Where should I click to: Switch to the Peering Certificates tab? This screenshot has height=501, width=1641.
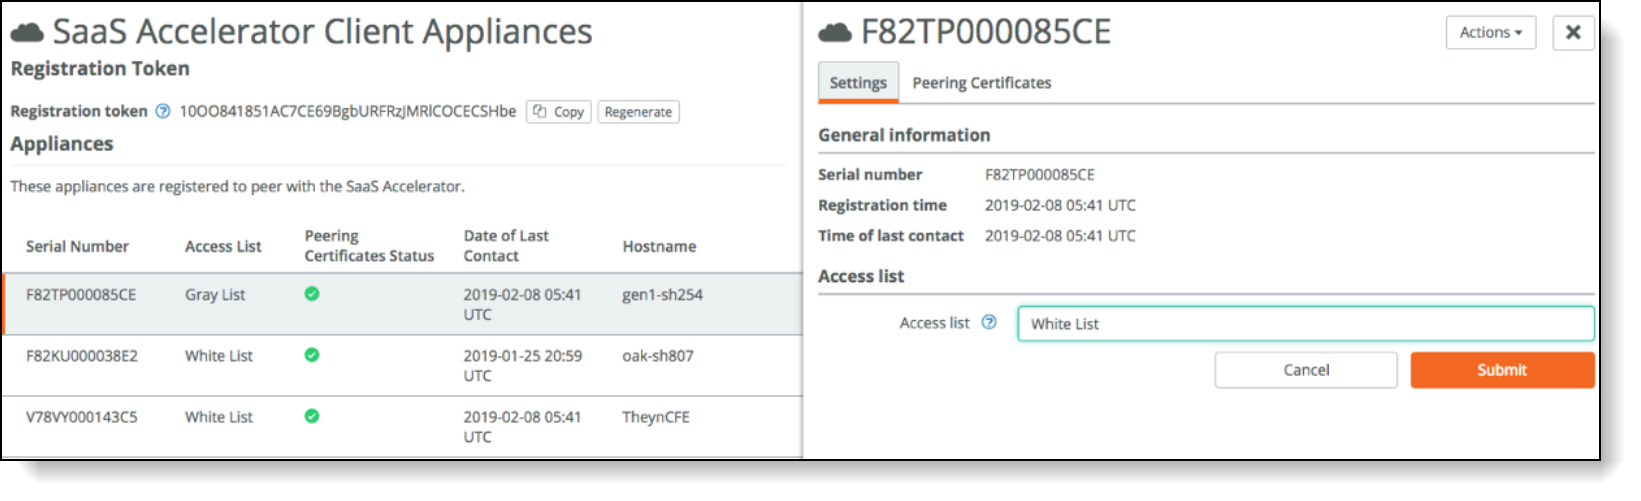tap(982, 83)
